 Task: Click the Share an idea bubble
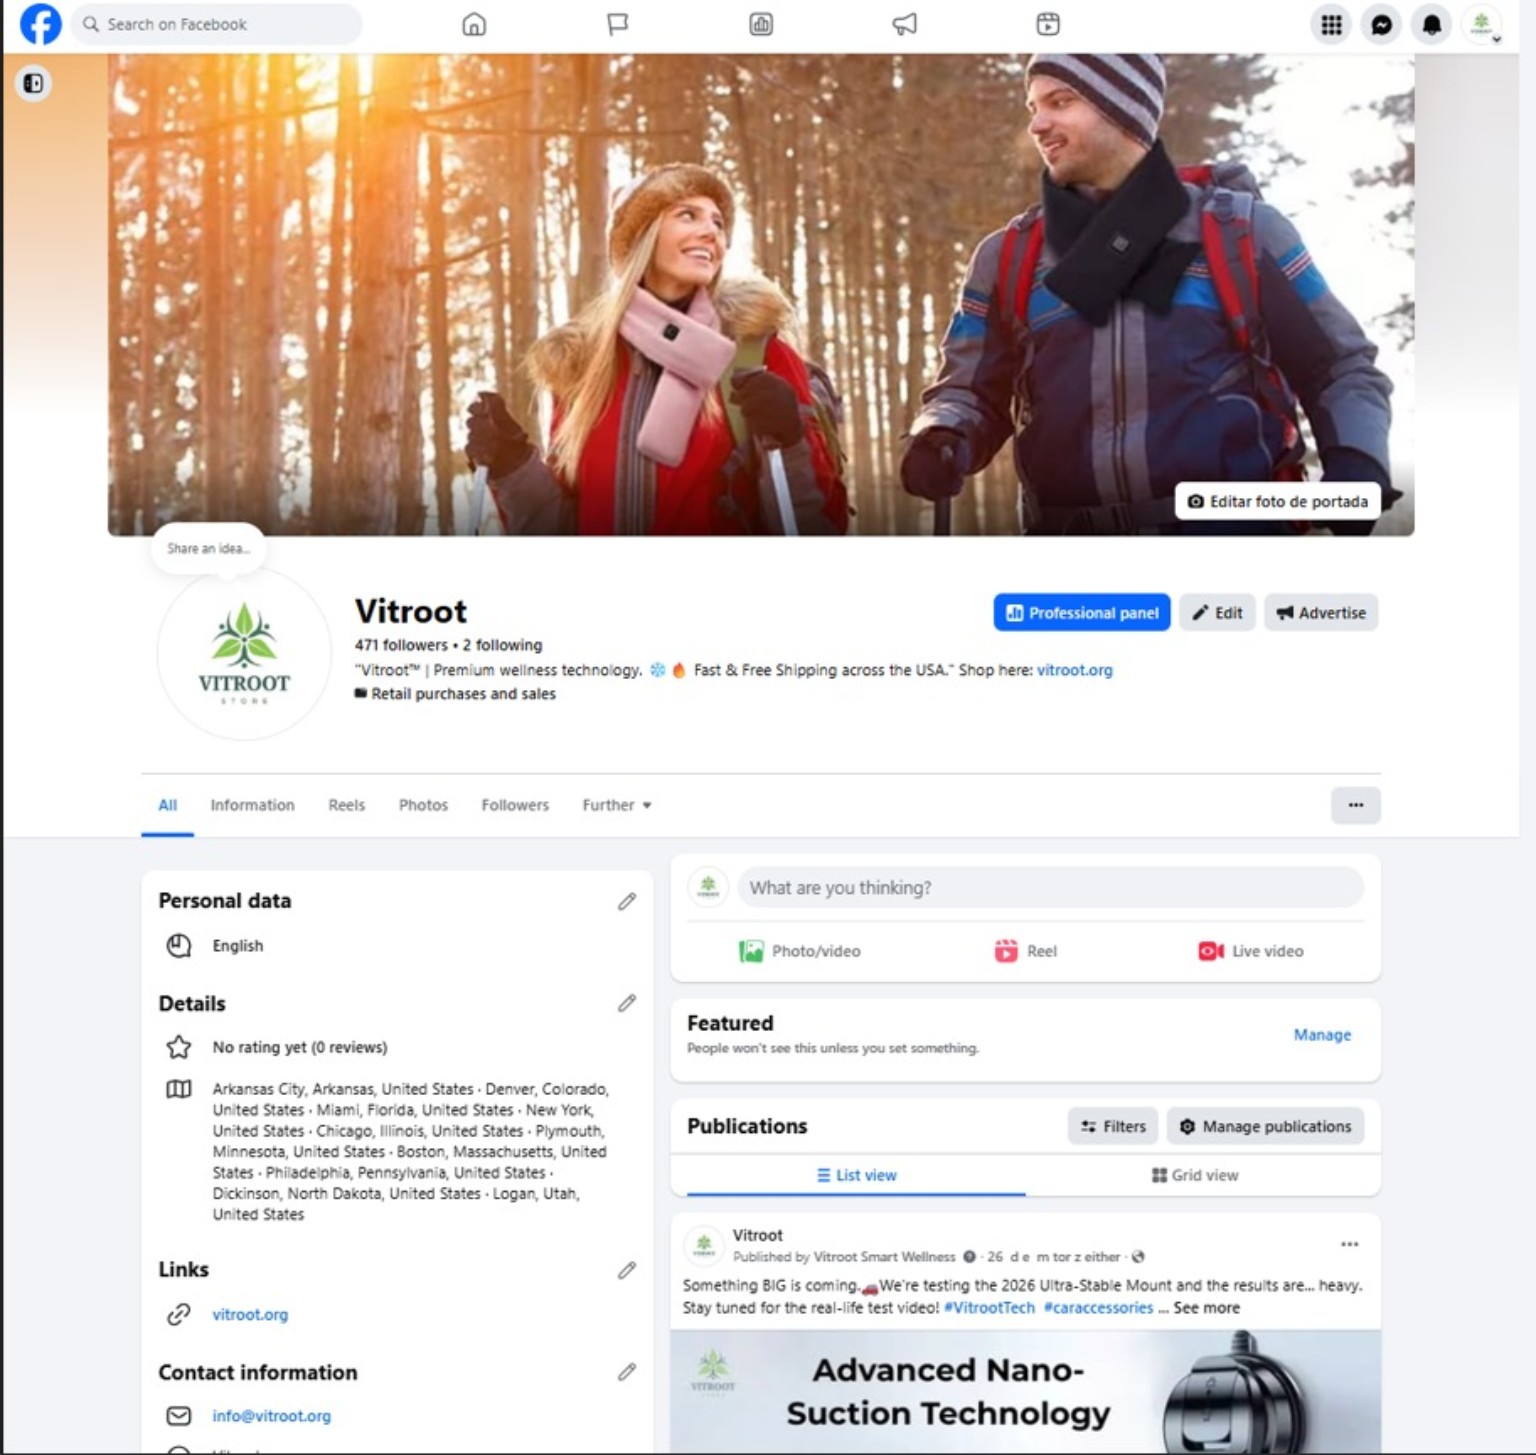pos(208,548)
